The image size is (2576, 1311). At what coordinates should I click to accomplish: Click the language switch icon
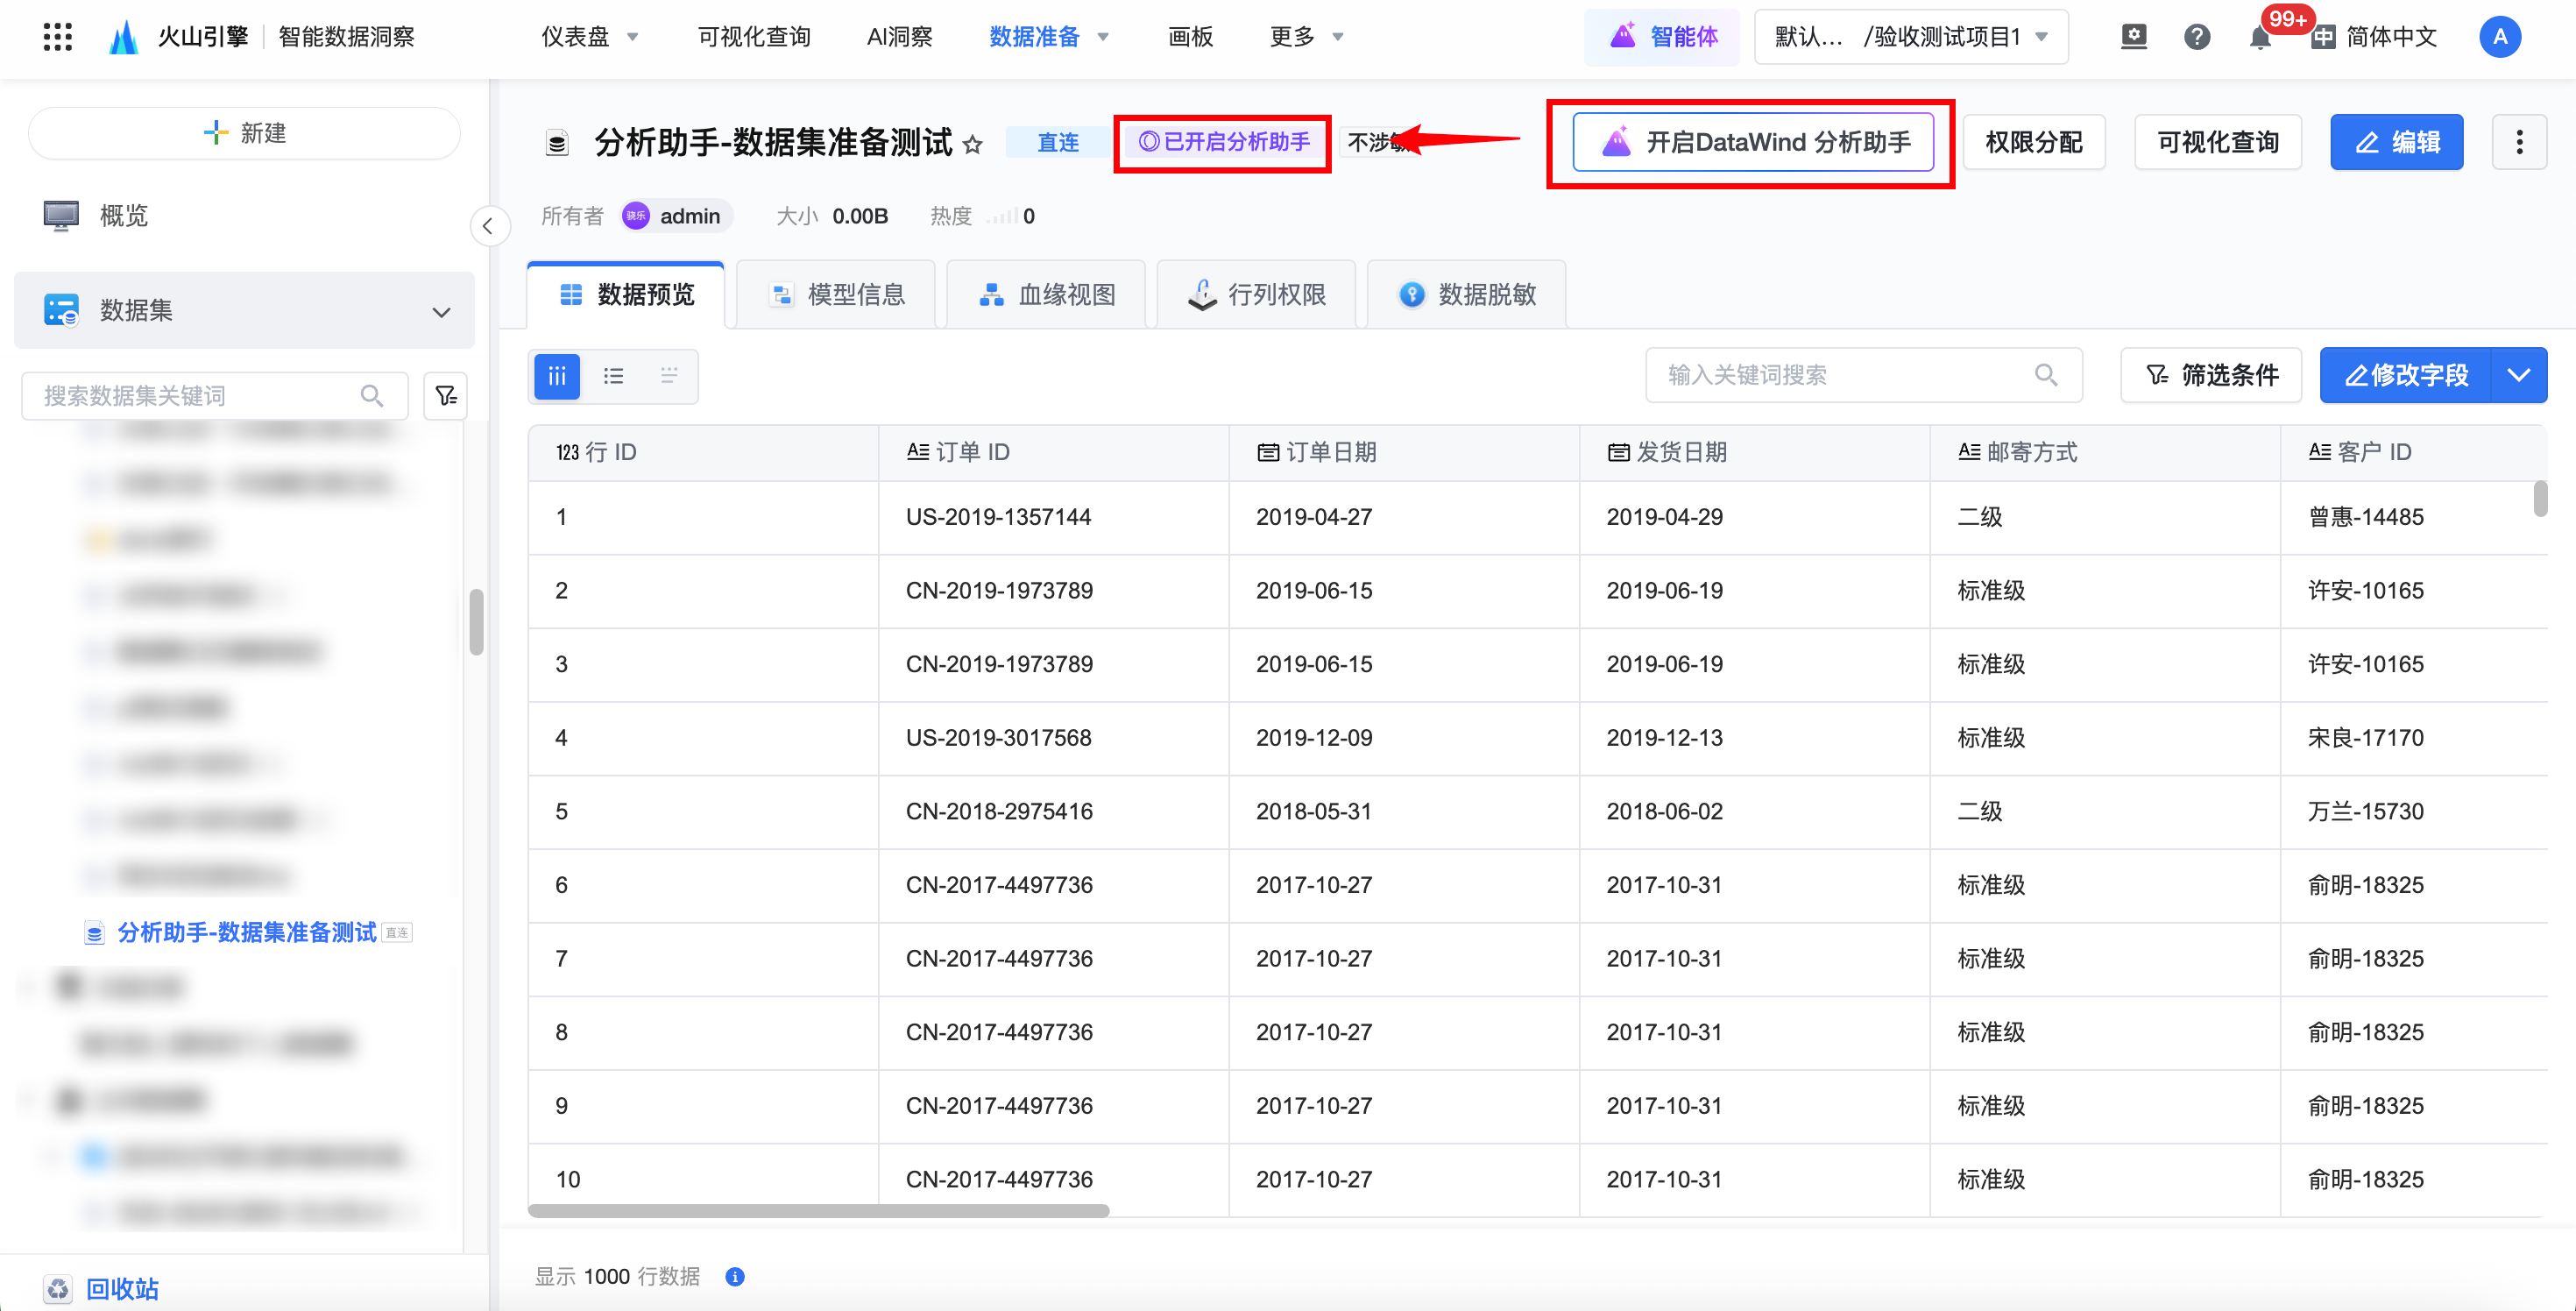[x=2322, y=37]
